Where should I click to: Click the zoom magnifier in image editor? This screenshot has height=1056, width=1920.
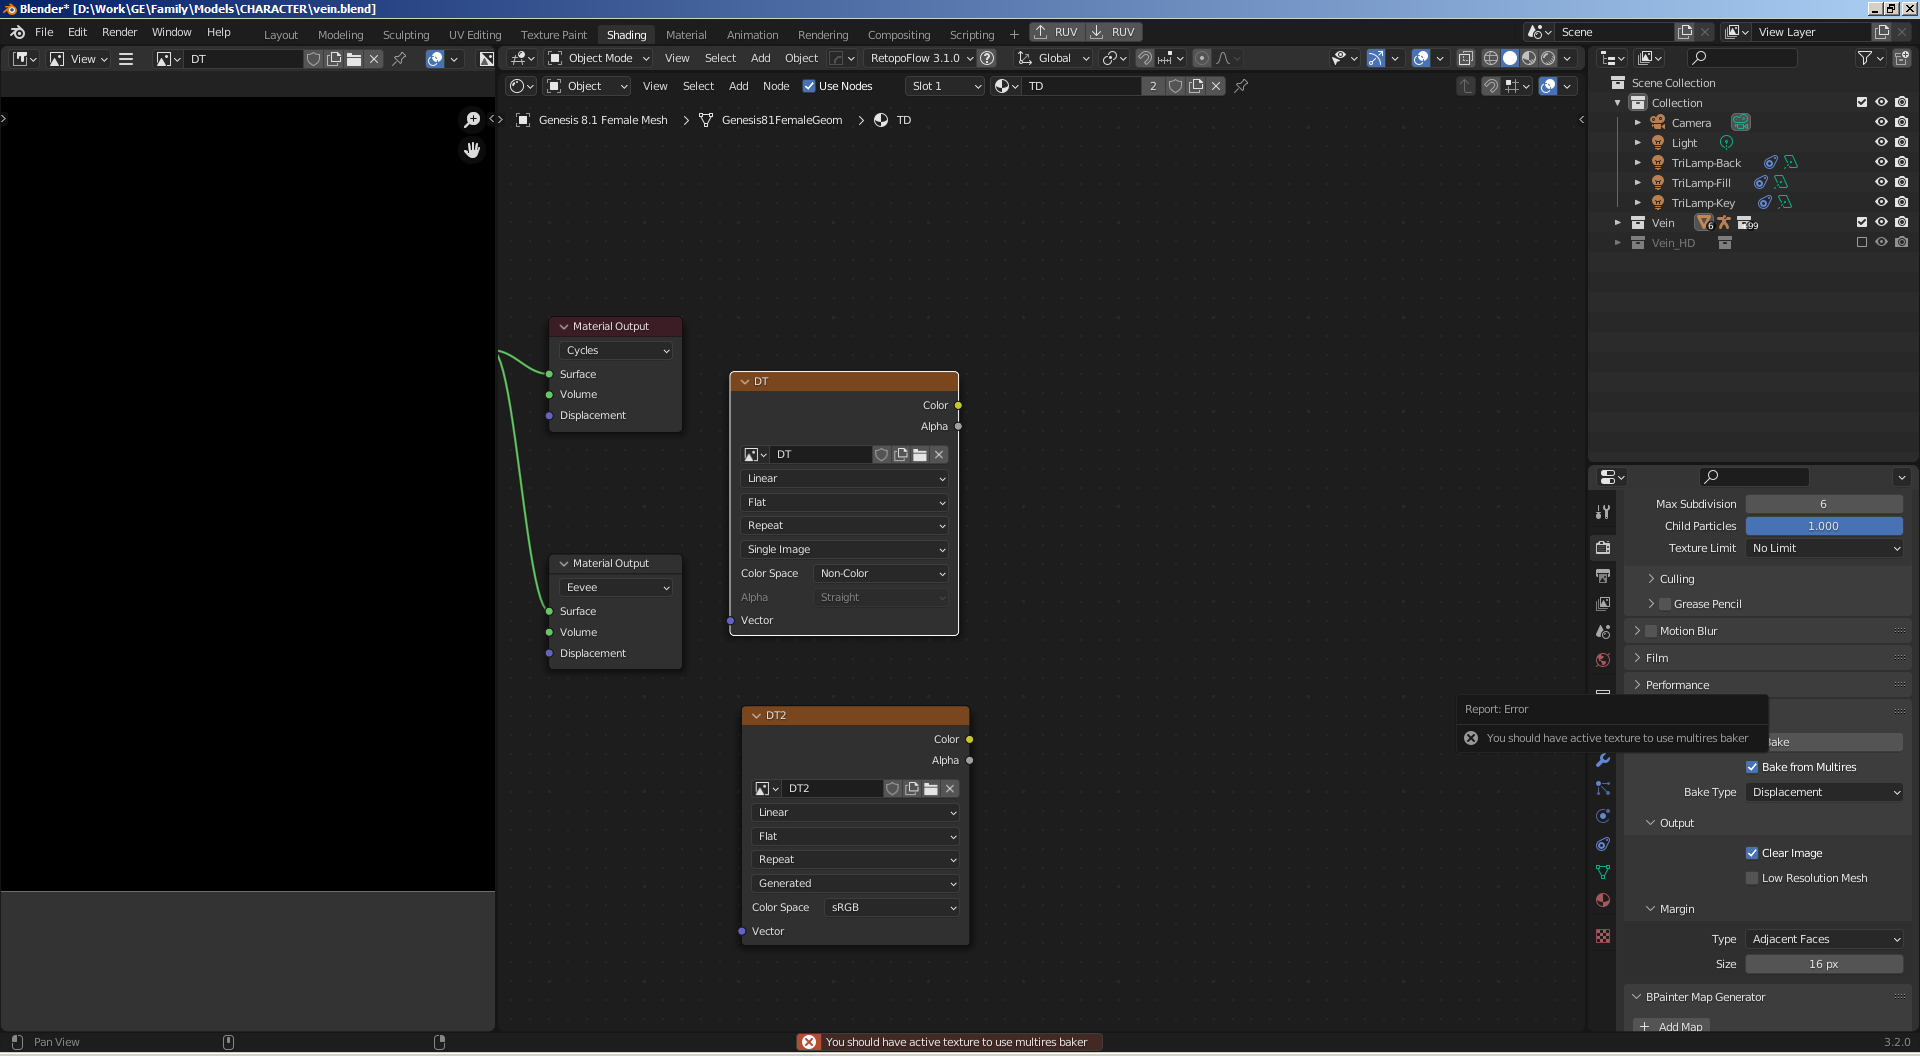[472, 120]
